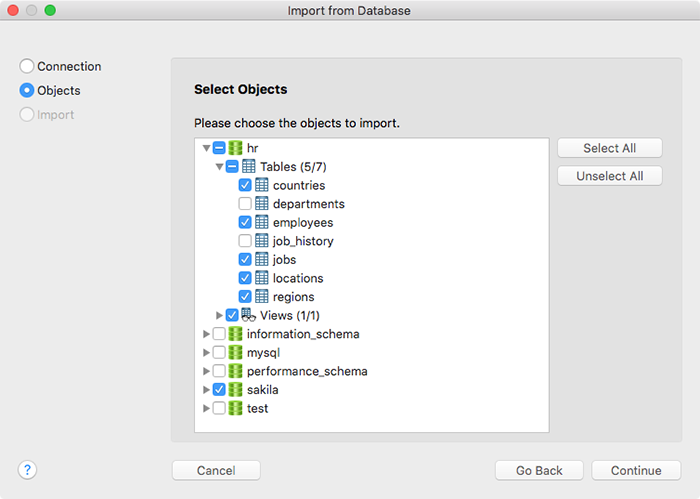Click the job_history table icon
This screenshot has height=499, width=700.
[x=262, y=241]
